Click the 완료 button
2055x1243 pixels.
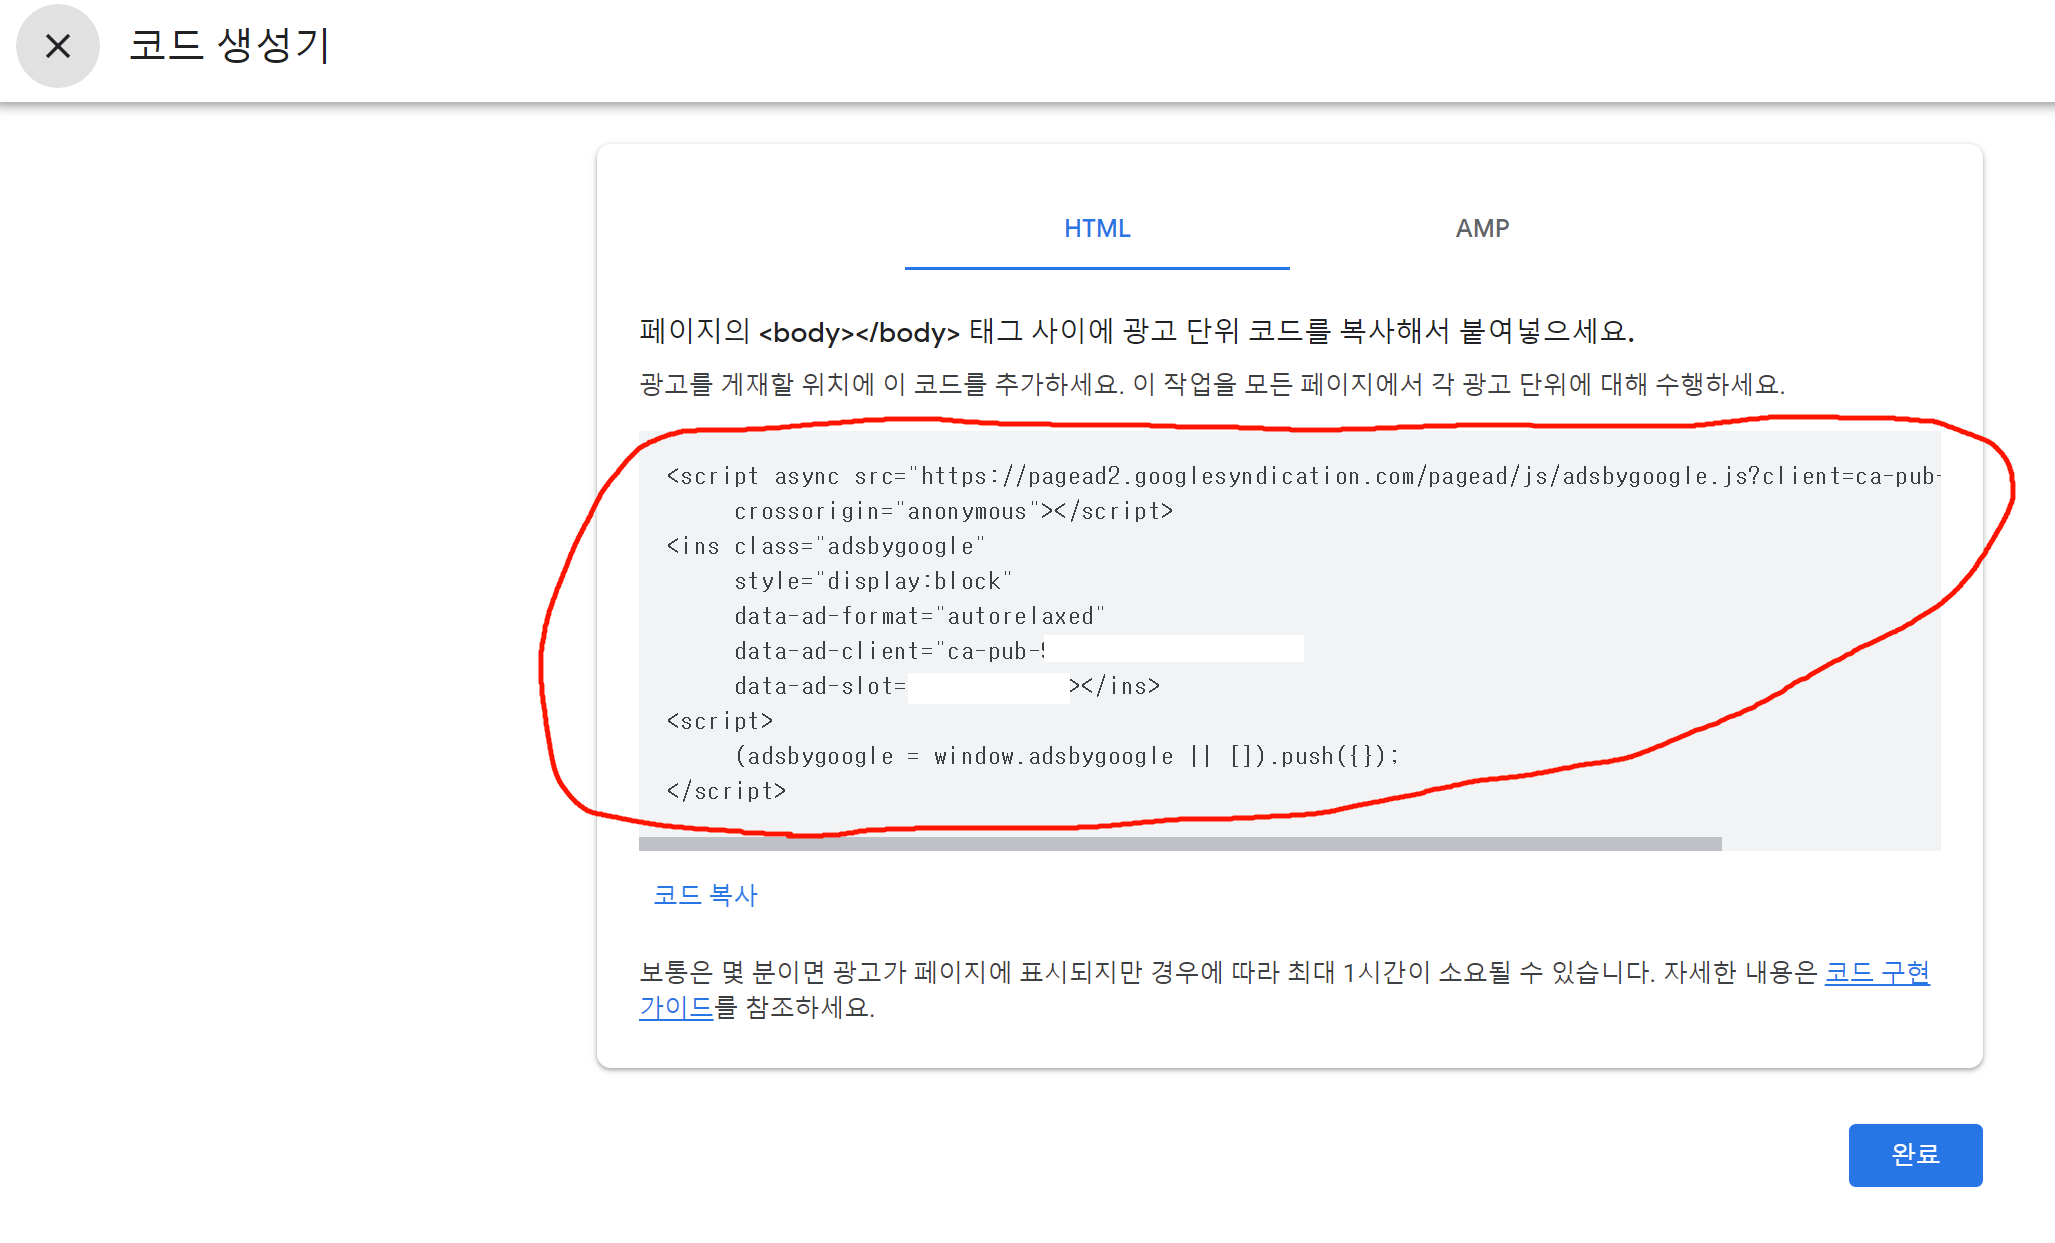pyautogui.click(x=1915, y=1155)
